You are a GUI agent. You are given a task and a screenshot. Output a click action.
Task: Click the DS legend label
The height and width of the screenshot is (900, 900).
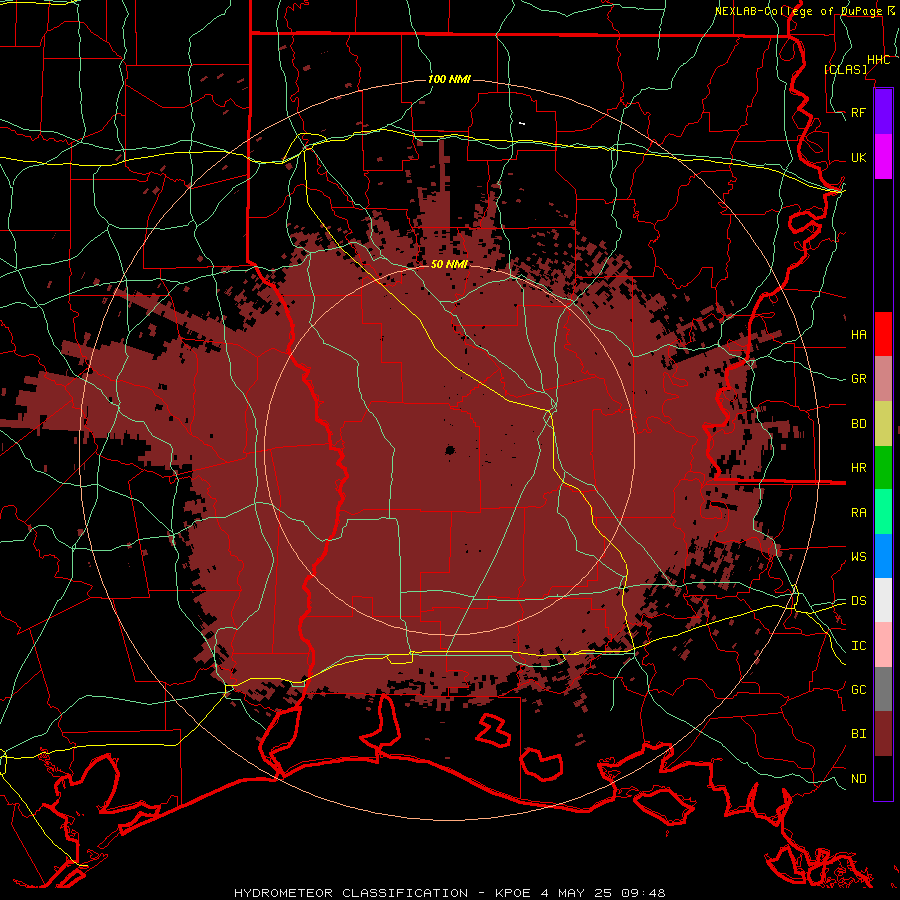pos(858,601)
